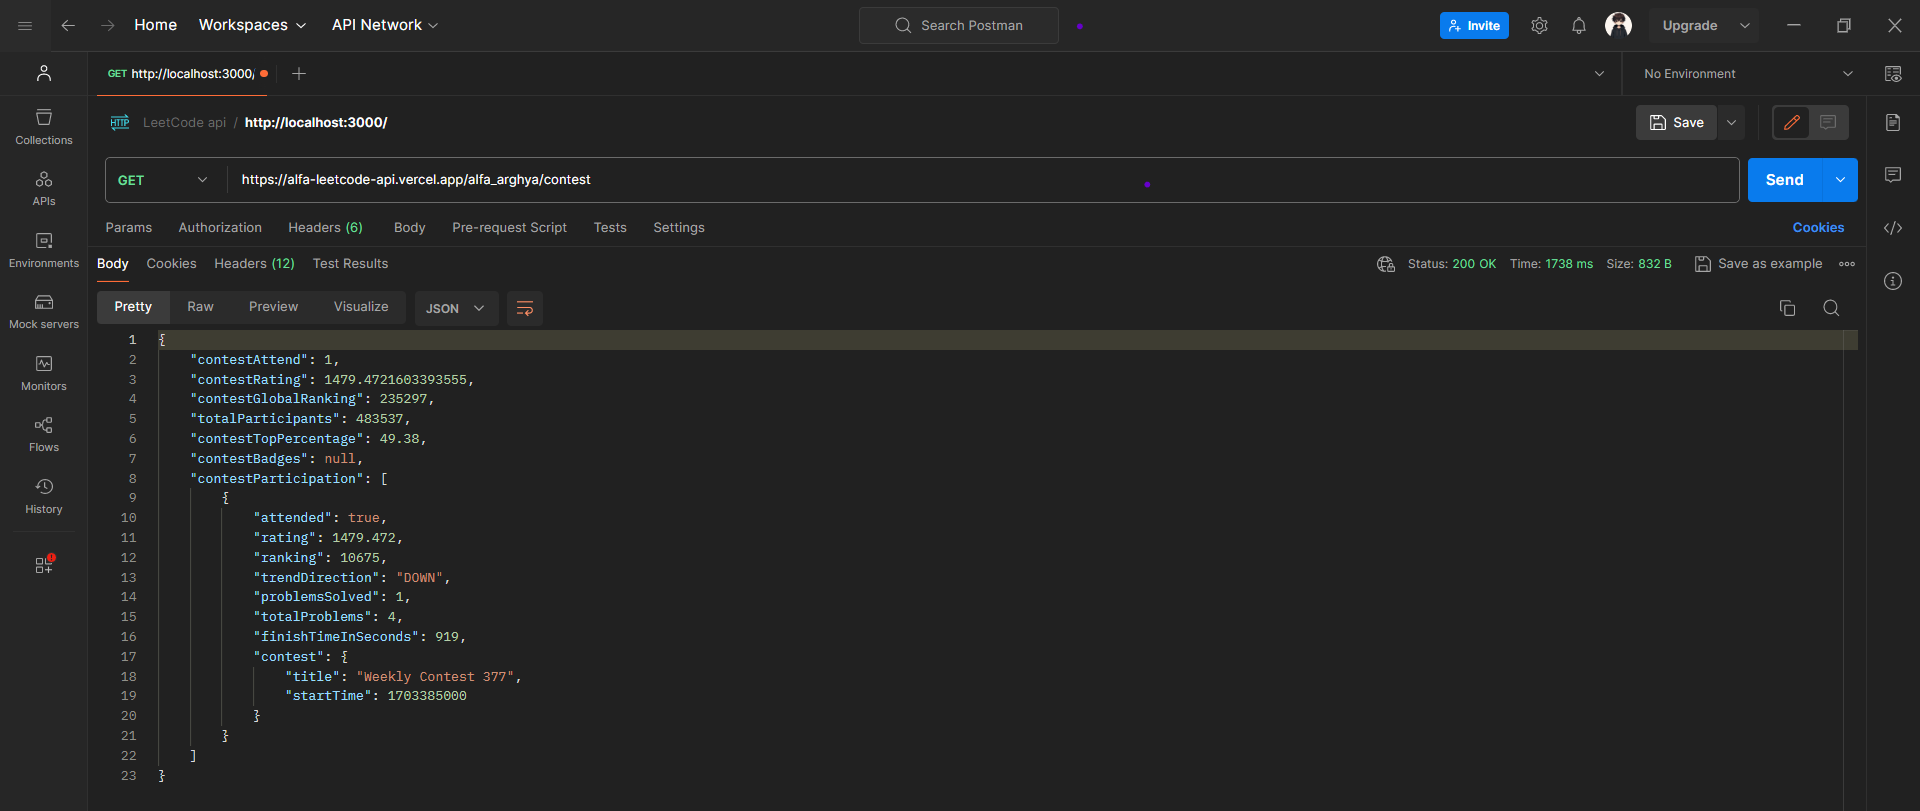Switch to the Authorization tab
Screen dimensions: 1920x811
220,228
